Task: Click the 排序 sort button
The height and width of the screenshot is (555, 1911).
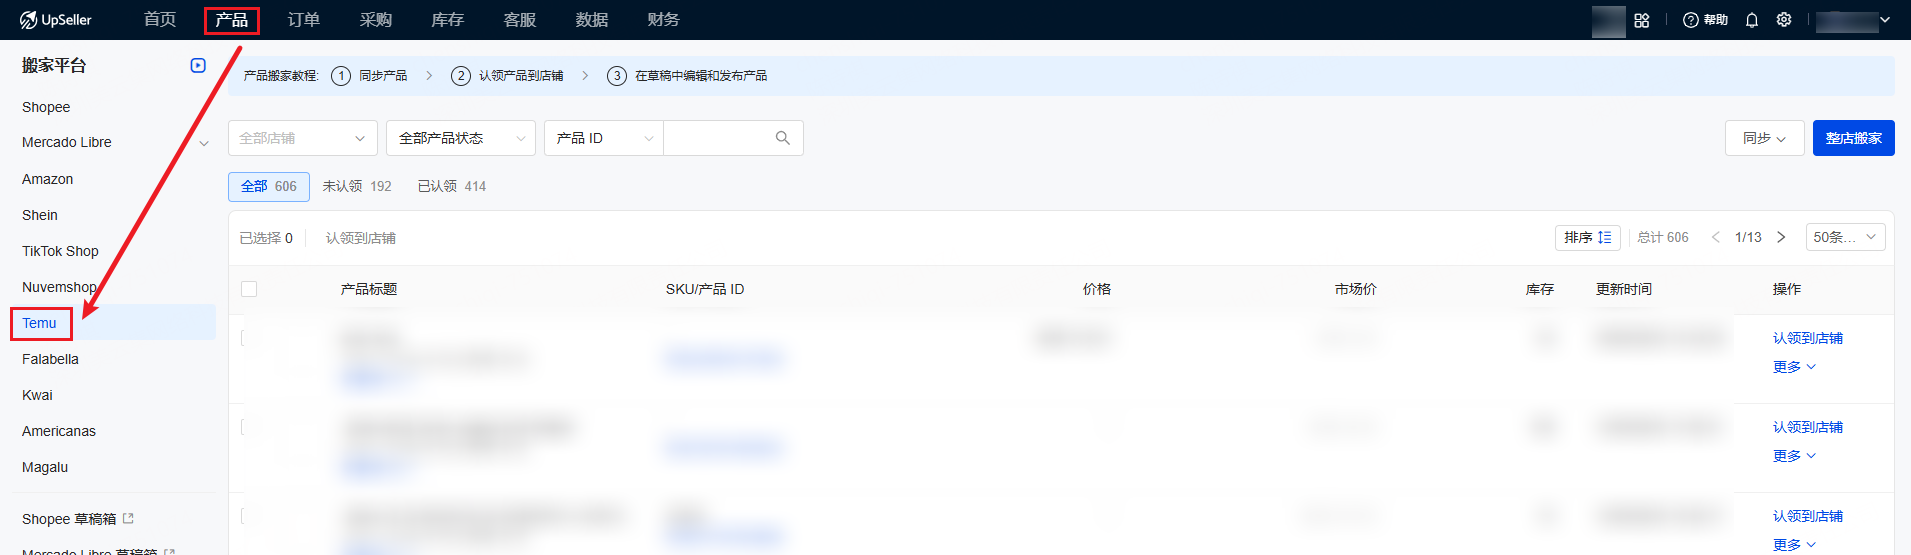Action: tap(1588, 237)
